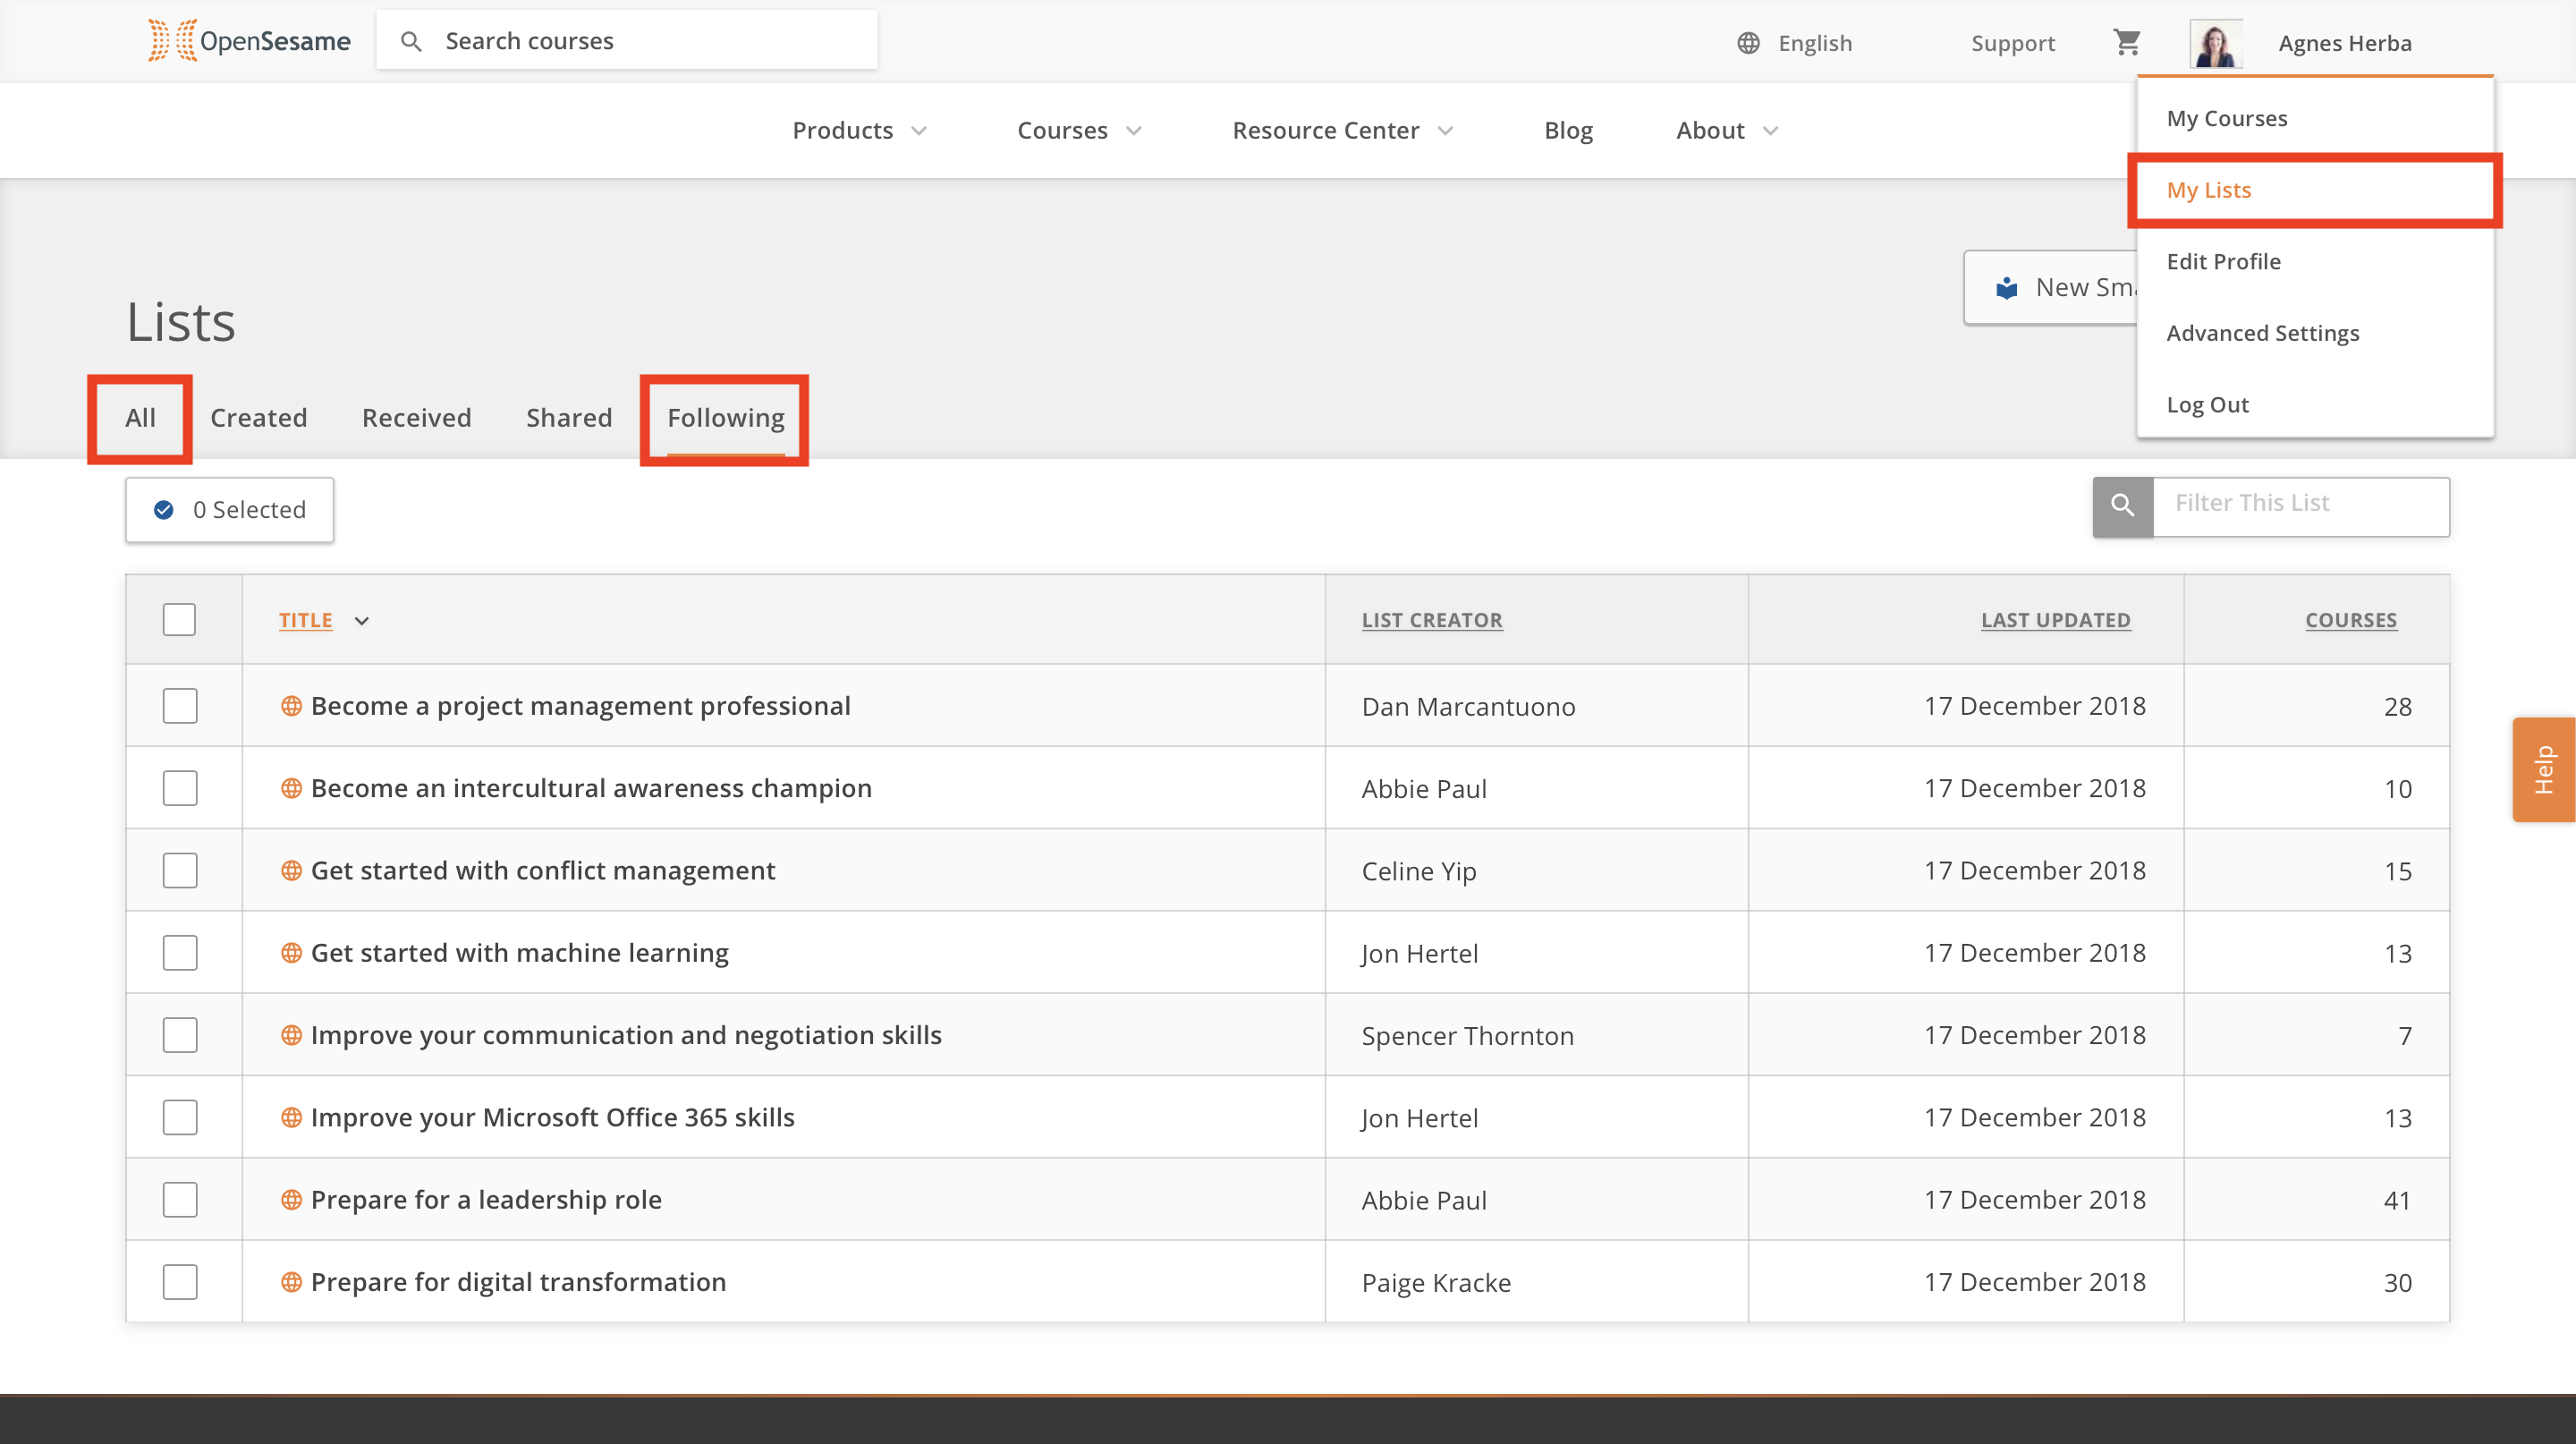Image resolution: width=2576 pixels, height=1444 pixels.
Task: Check the Prepare for a leadership role row
Action: coord(180,1199)
